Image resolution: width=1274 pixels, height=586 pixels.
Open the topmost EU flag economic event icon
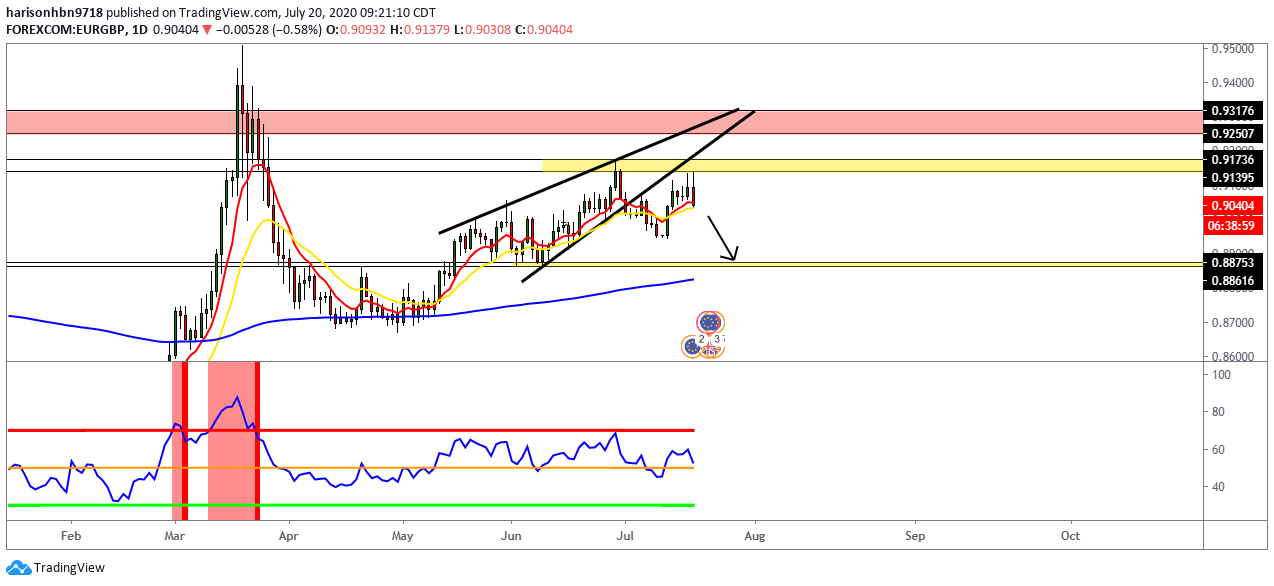(x=710, y=323)
